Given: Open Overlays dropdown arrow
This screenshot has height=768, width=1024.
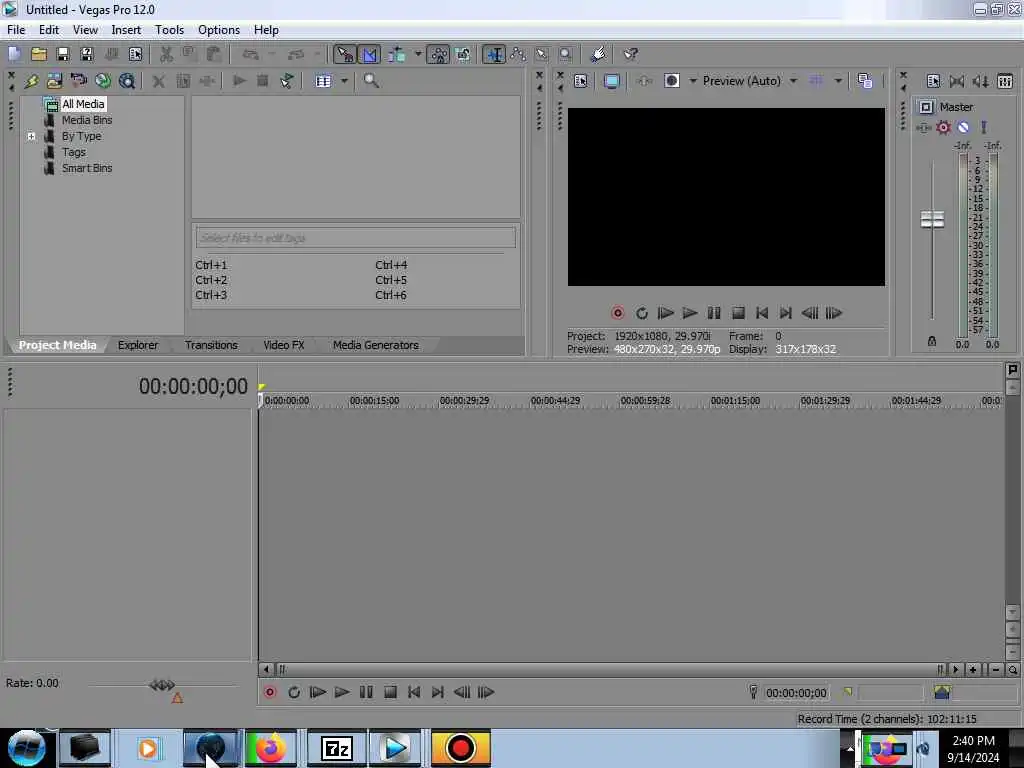Looking at the screenshot, I should (x=838, y=81).
